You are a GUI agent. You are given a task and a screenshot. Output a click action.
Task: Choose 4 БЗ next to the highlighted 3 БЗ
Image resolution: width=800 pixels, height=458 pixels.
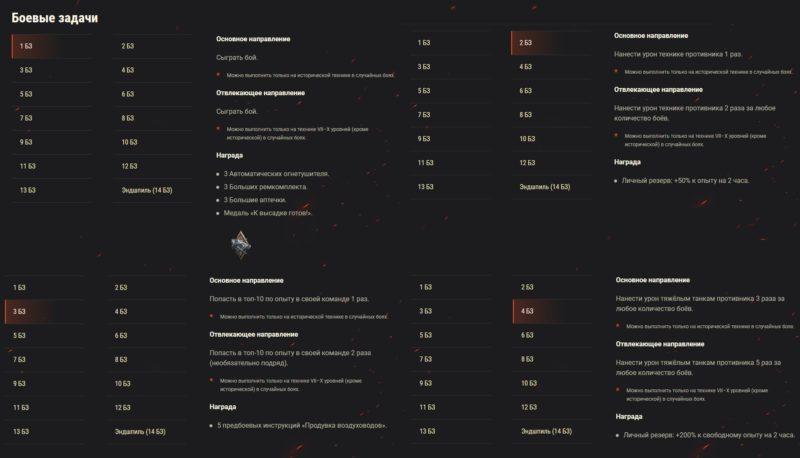tap(121, 312)
